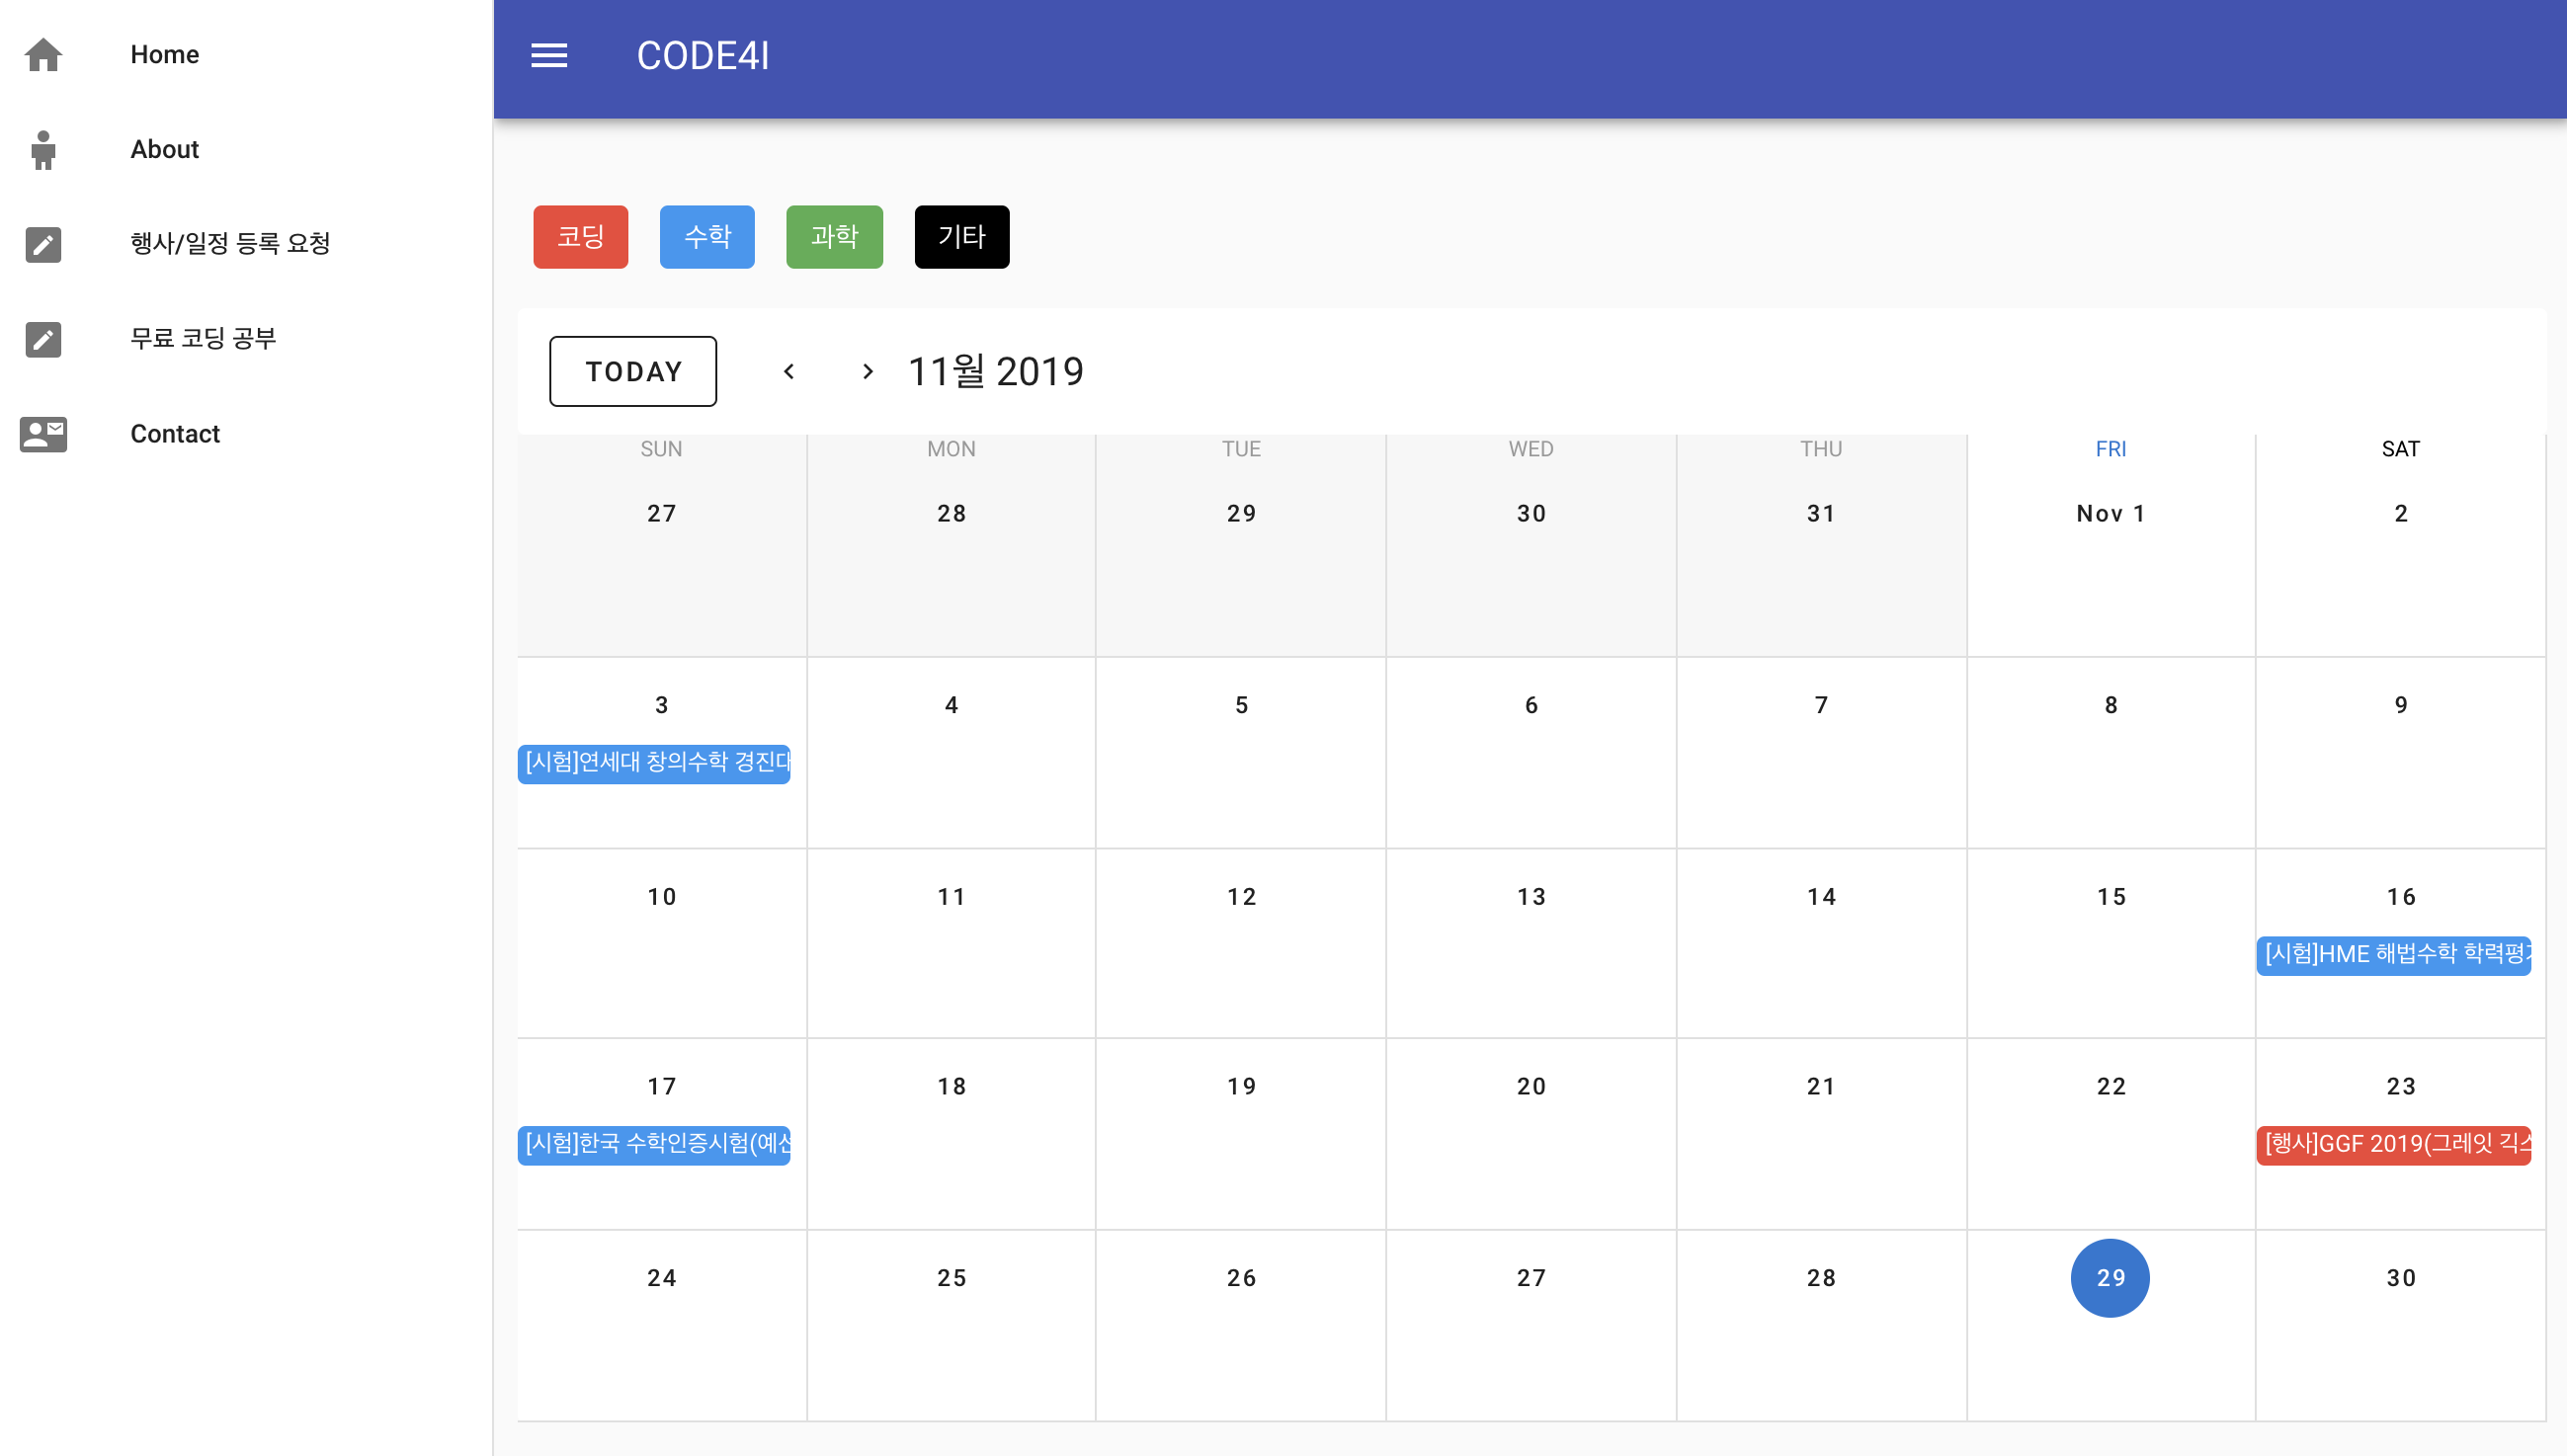Open the red GGF 2019 event

click(2394, 1145)
